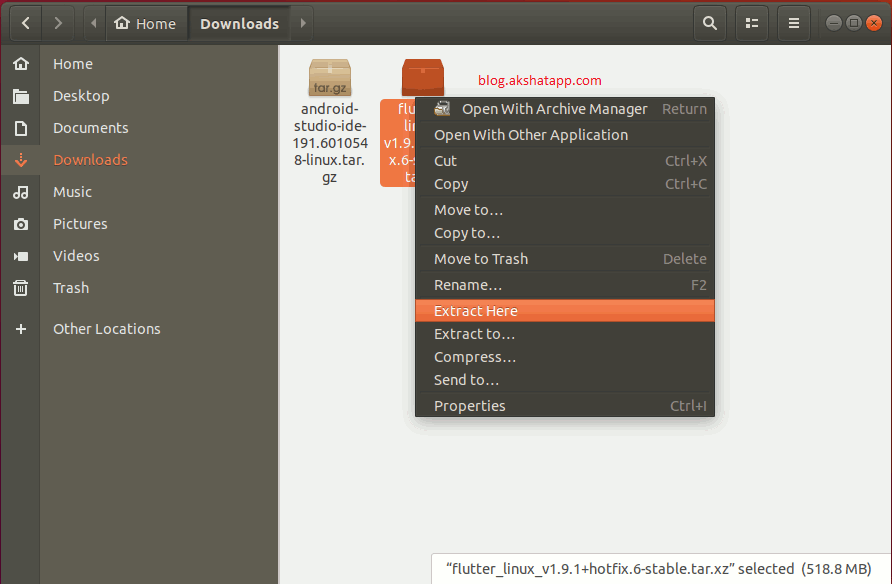Open Pictures via the camera sidebar icon

21,224
